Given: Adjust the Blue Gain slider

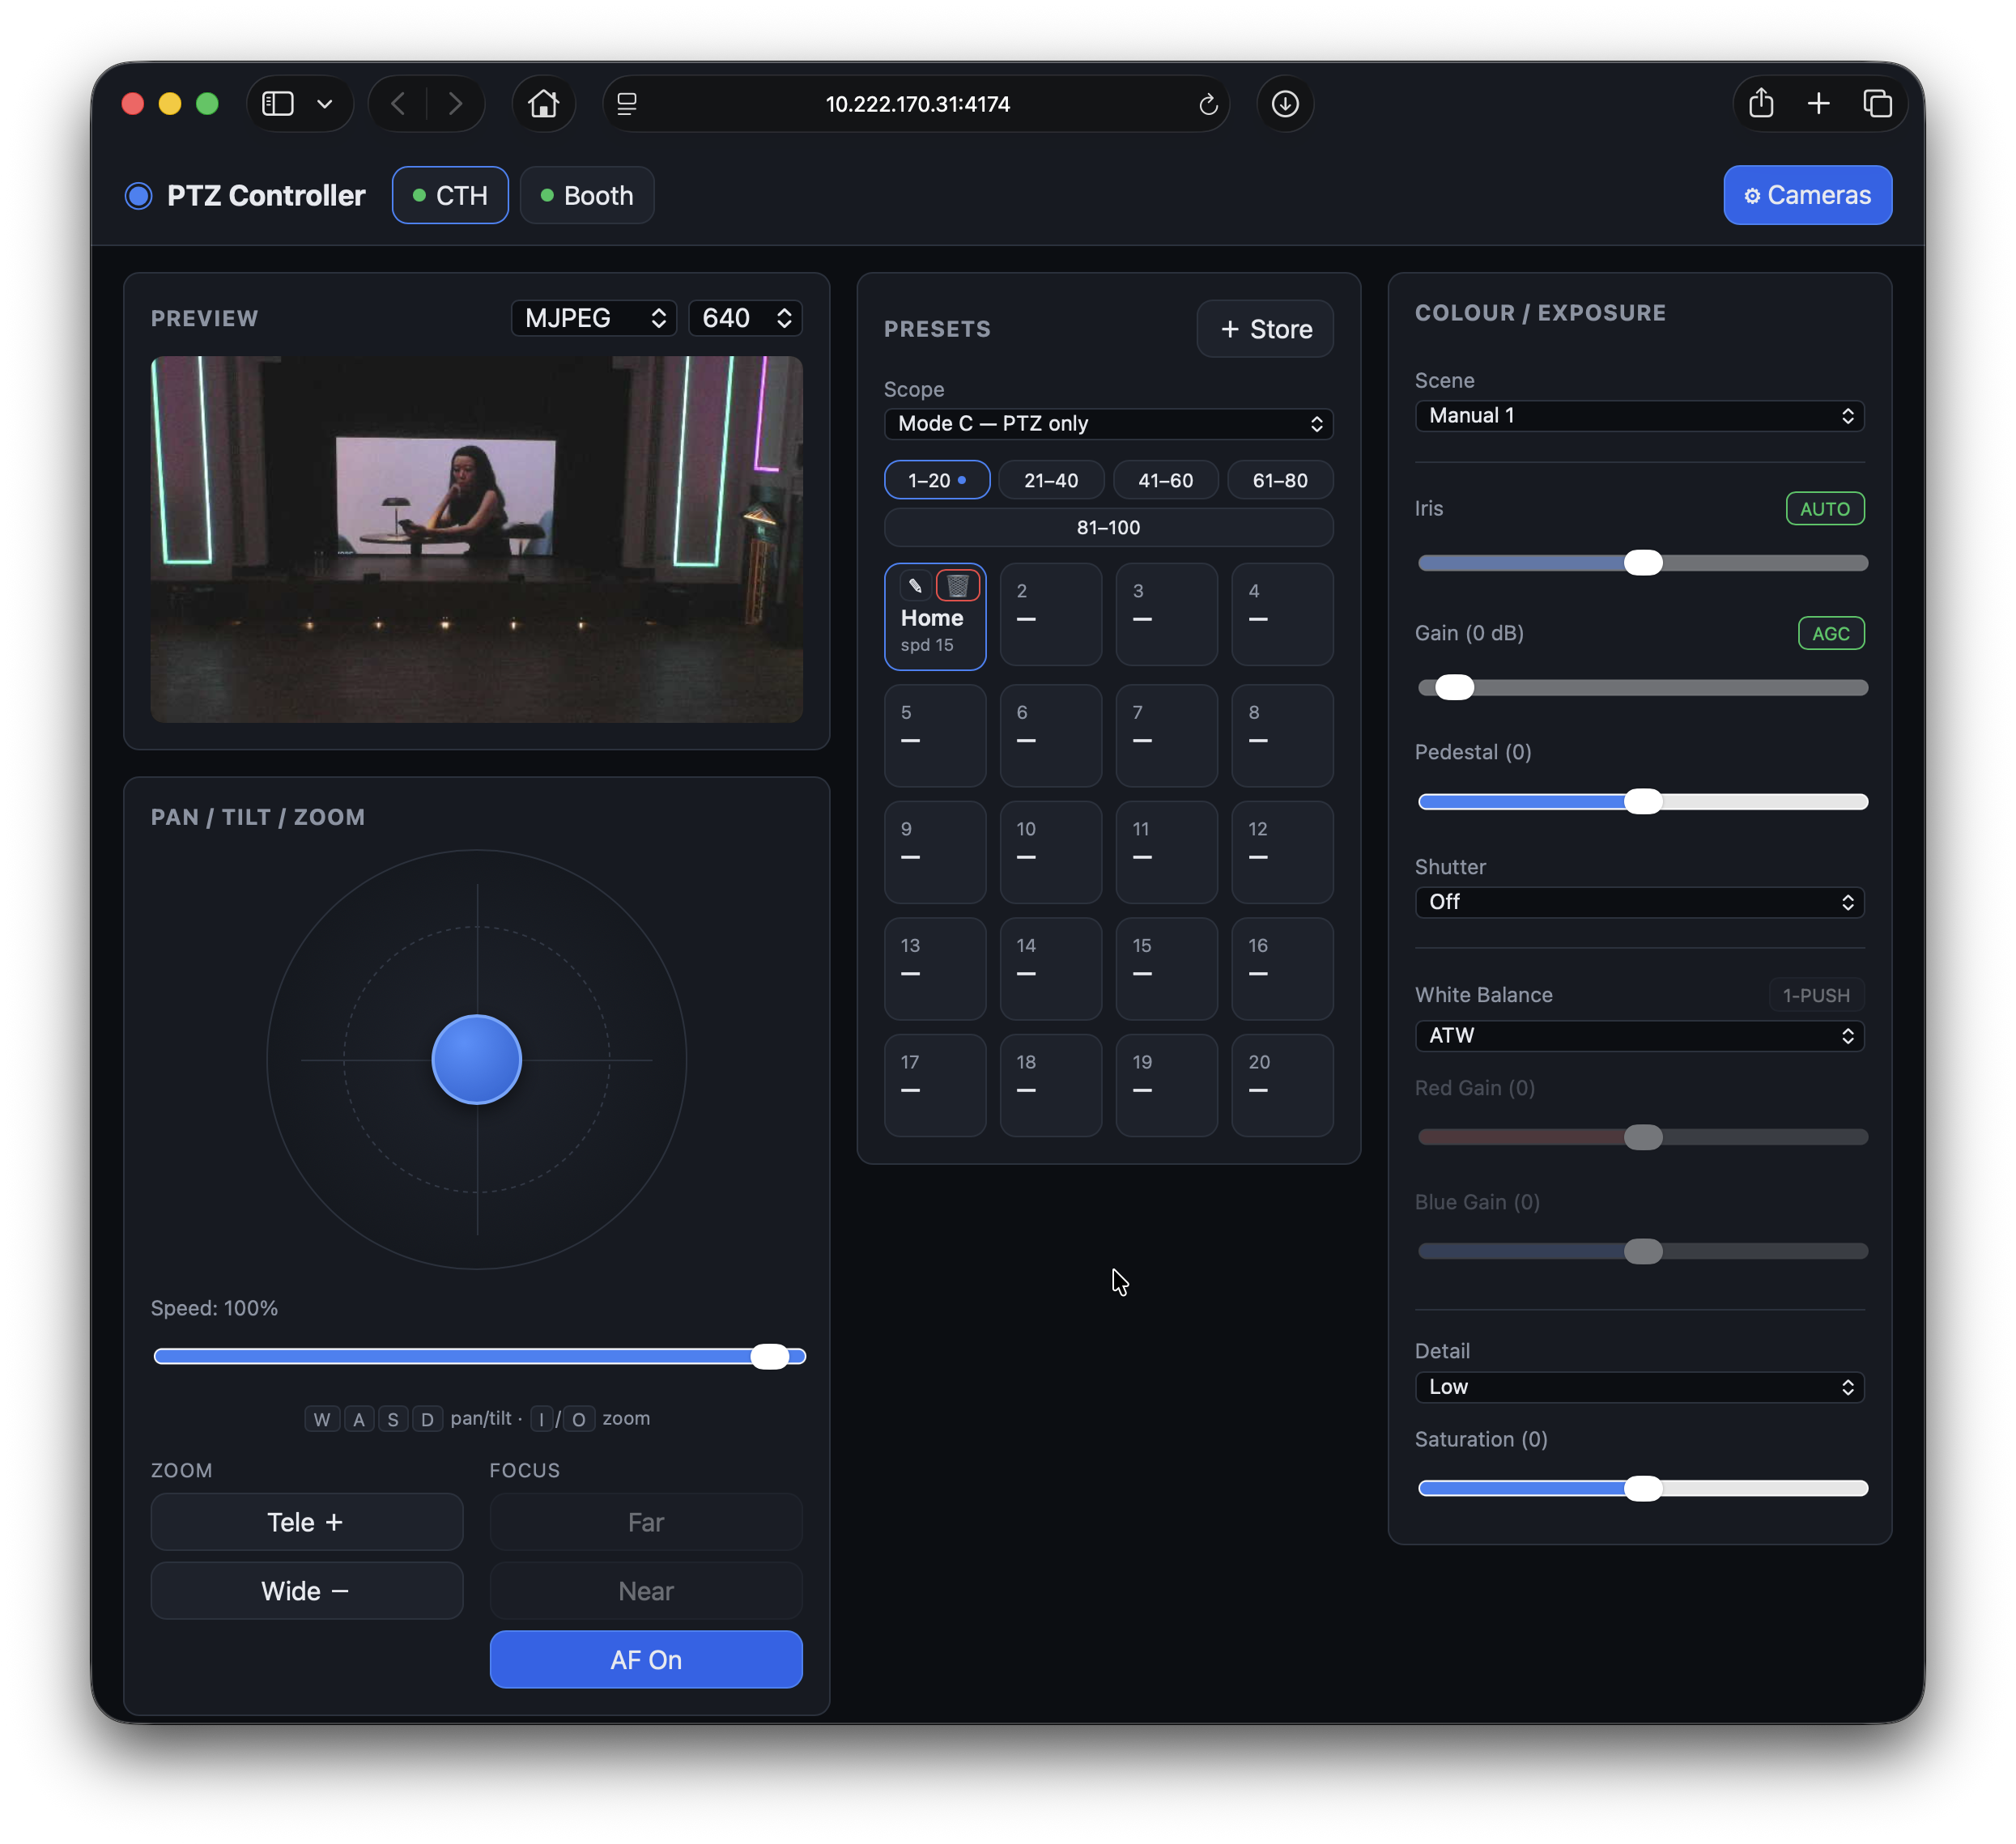Looking at the screenshot, I should pyautogui.click(x=1643, y=1251).
